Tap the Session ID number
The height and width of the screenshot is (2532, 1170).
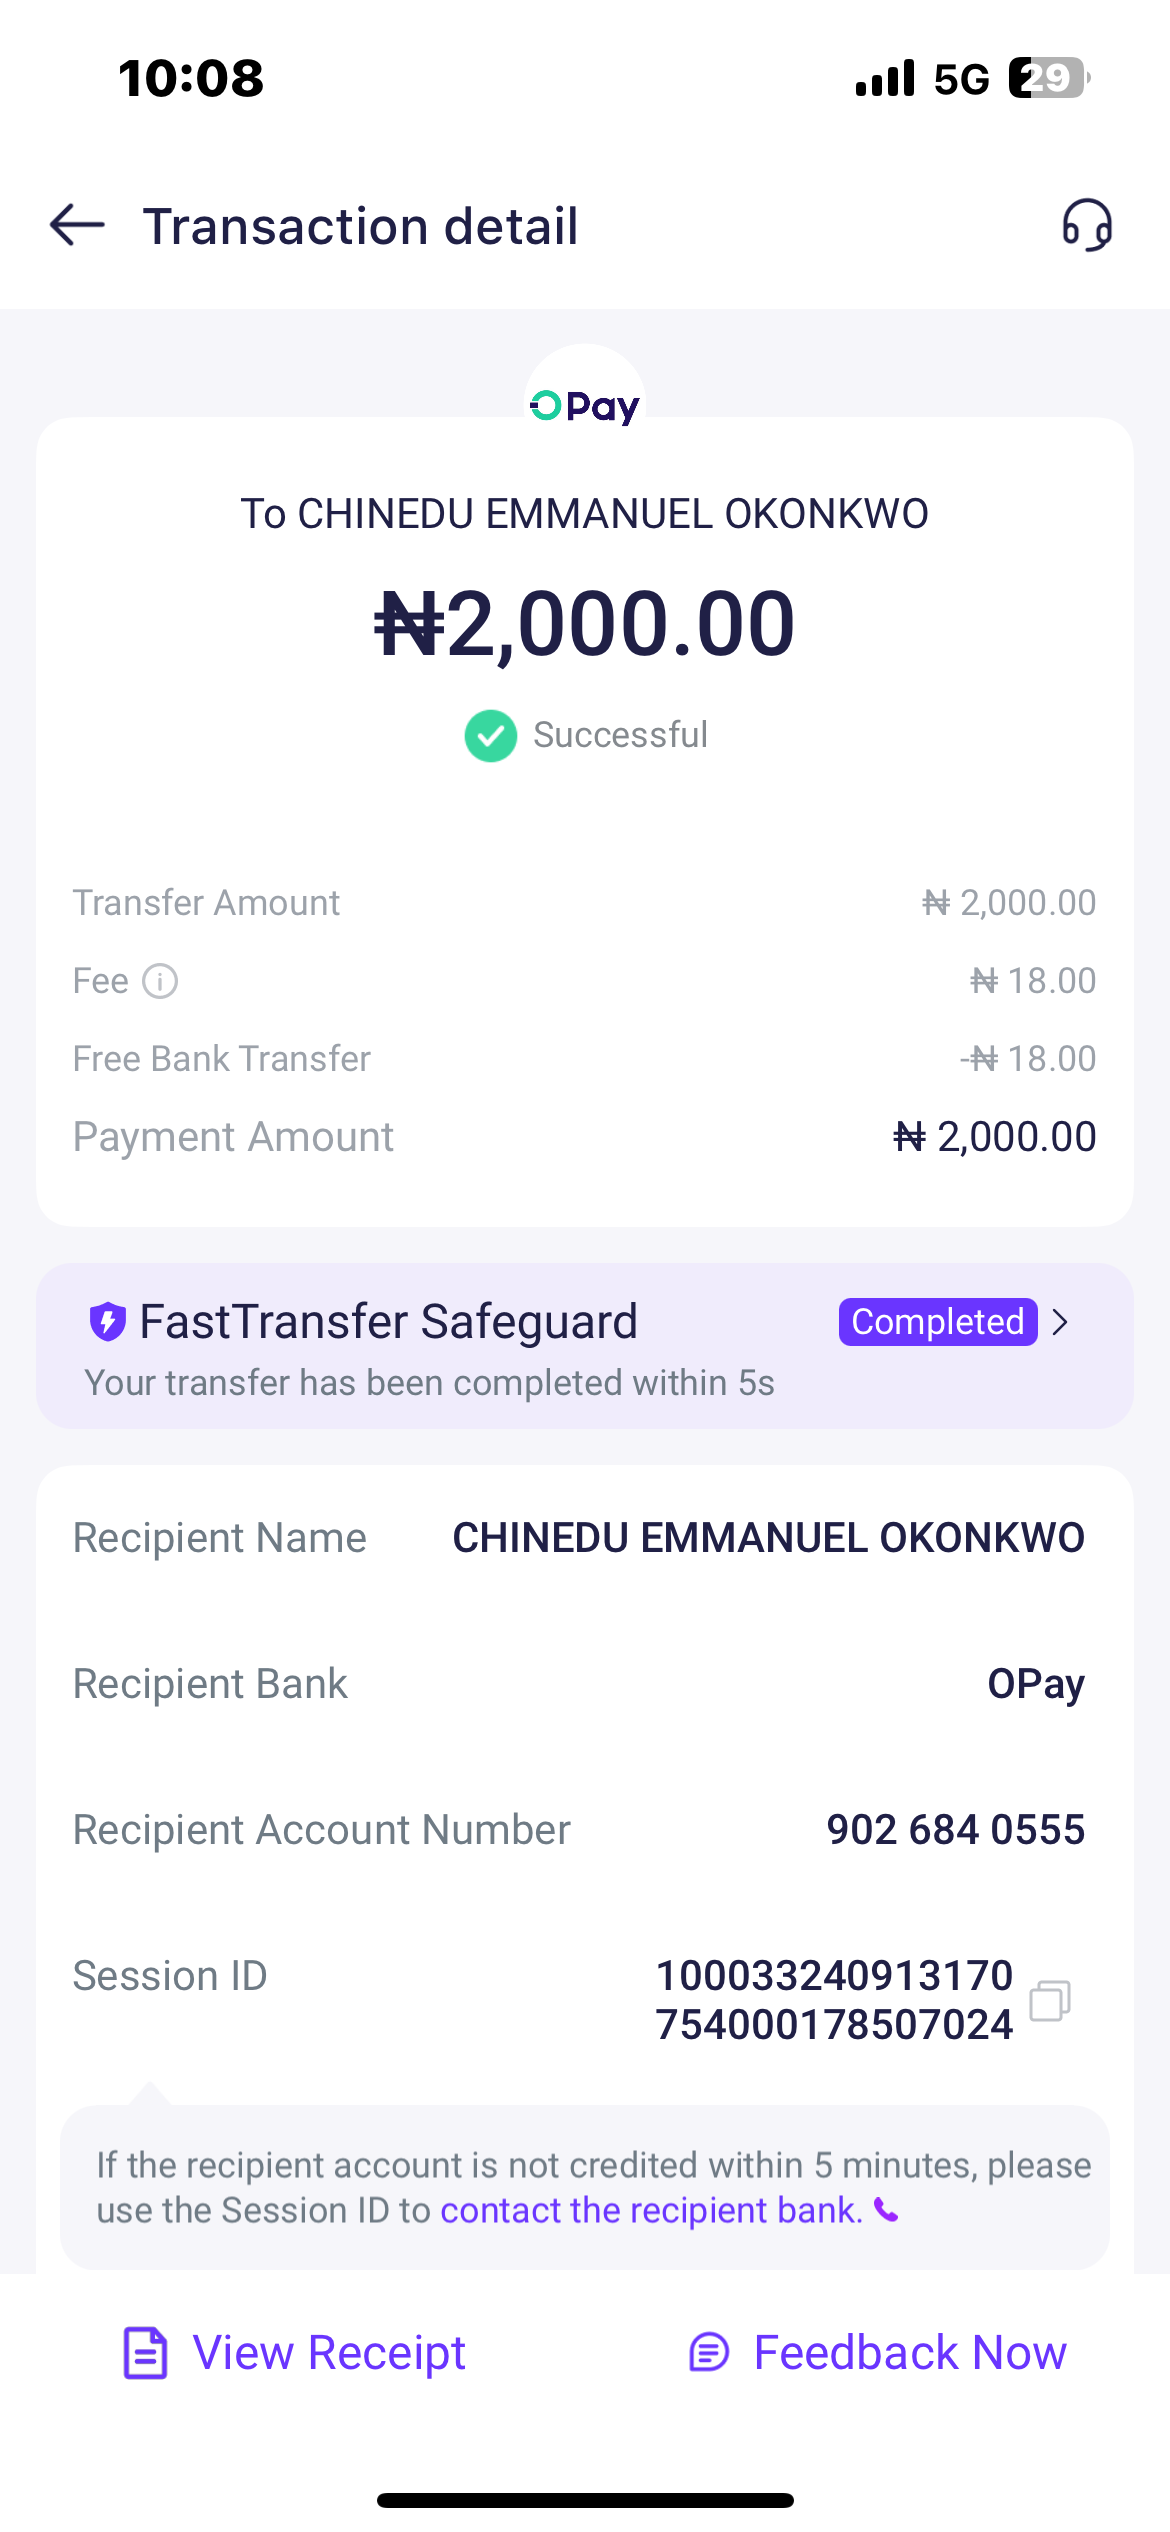click(x=834, y=2000)
